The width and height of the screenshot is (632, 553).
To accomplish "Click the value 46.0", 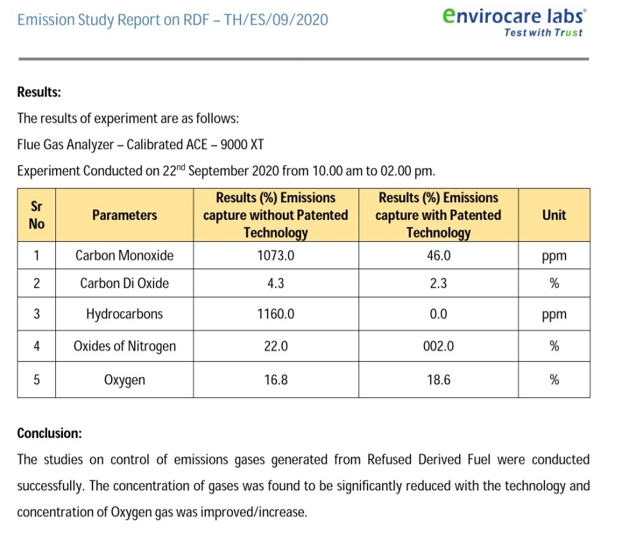I will coord(439,256).
